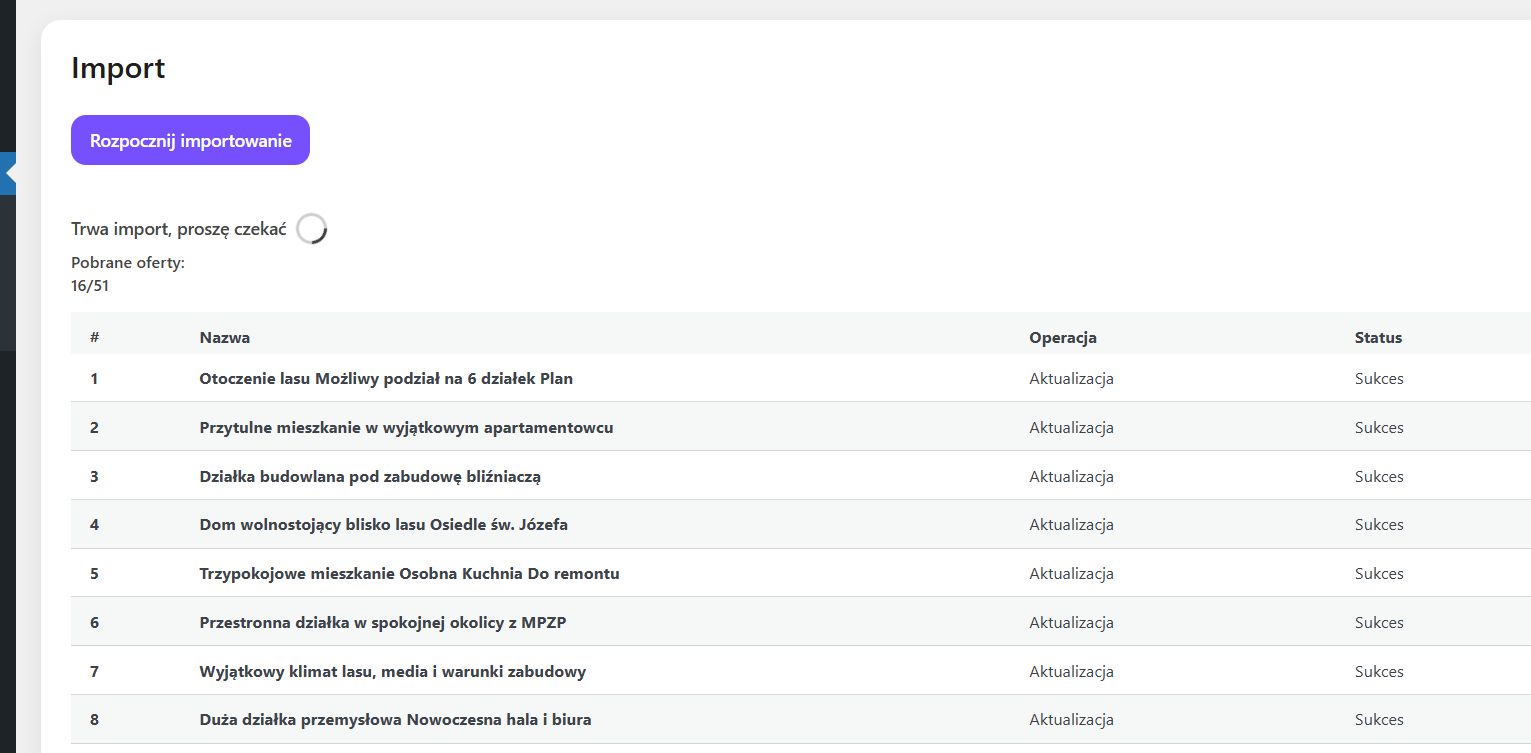
Task: Open "Przestronna działka w spokojnej okolicy z MPZP"
Action: [x=383, y=623]
